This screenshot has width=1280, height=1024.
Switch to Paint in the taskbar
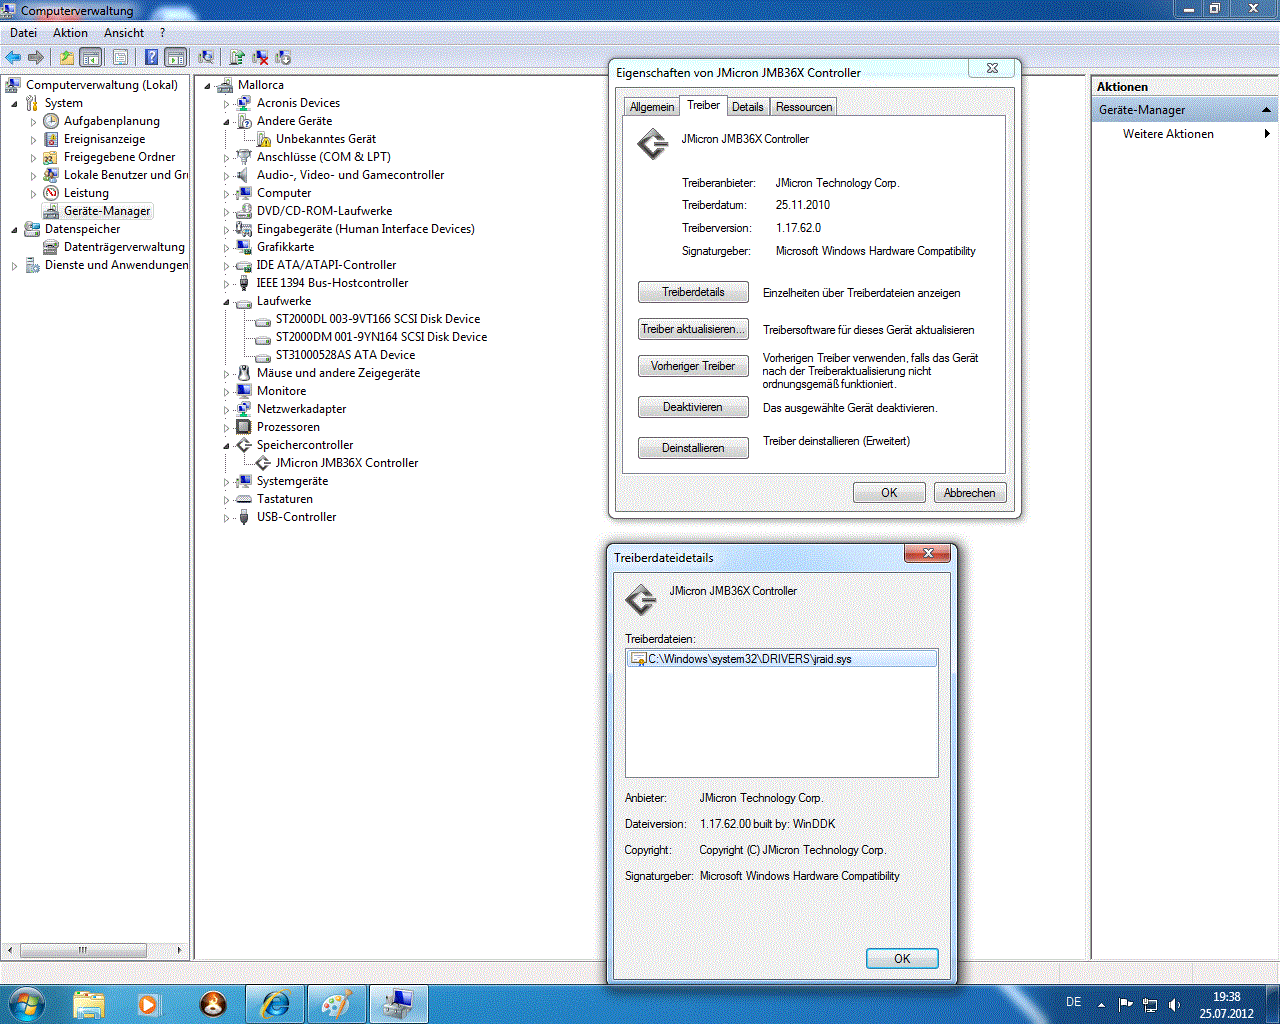tap(336, 1004)
